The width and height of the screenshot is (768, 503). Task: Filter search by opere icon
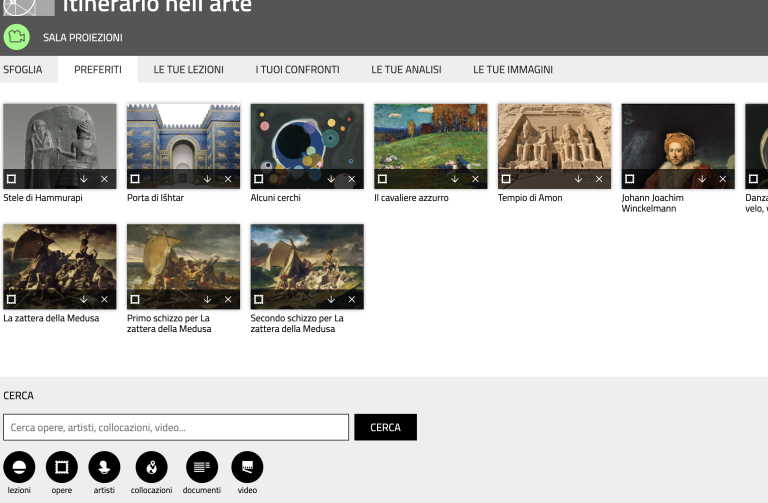[62, 467]
